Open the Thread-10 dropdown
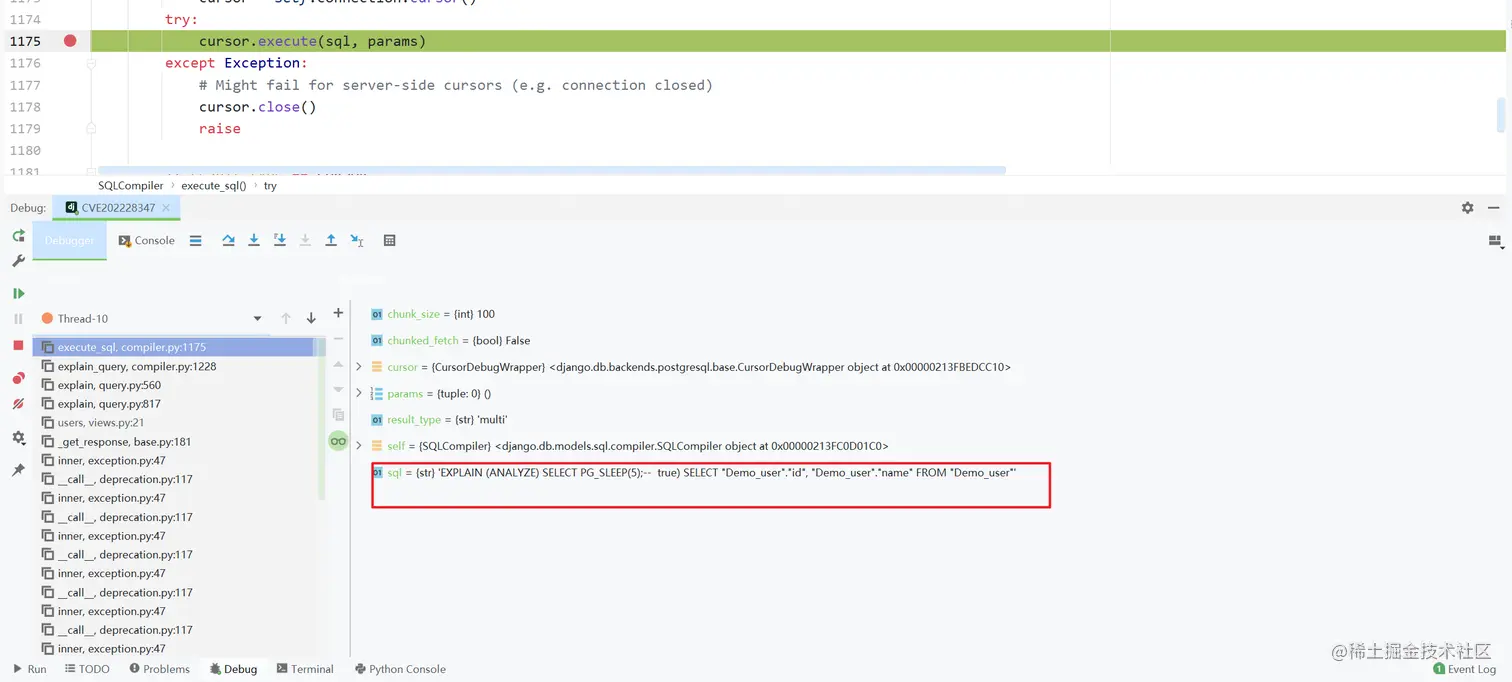Image resolution: width=1512 pixels, height=682 pixels. pos(257,319)
